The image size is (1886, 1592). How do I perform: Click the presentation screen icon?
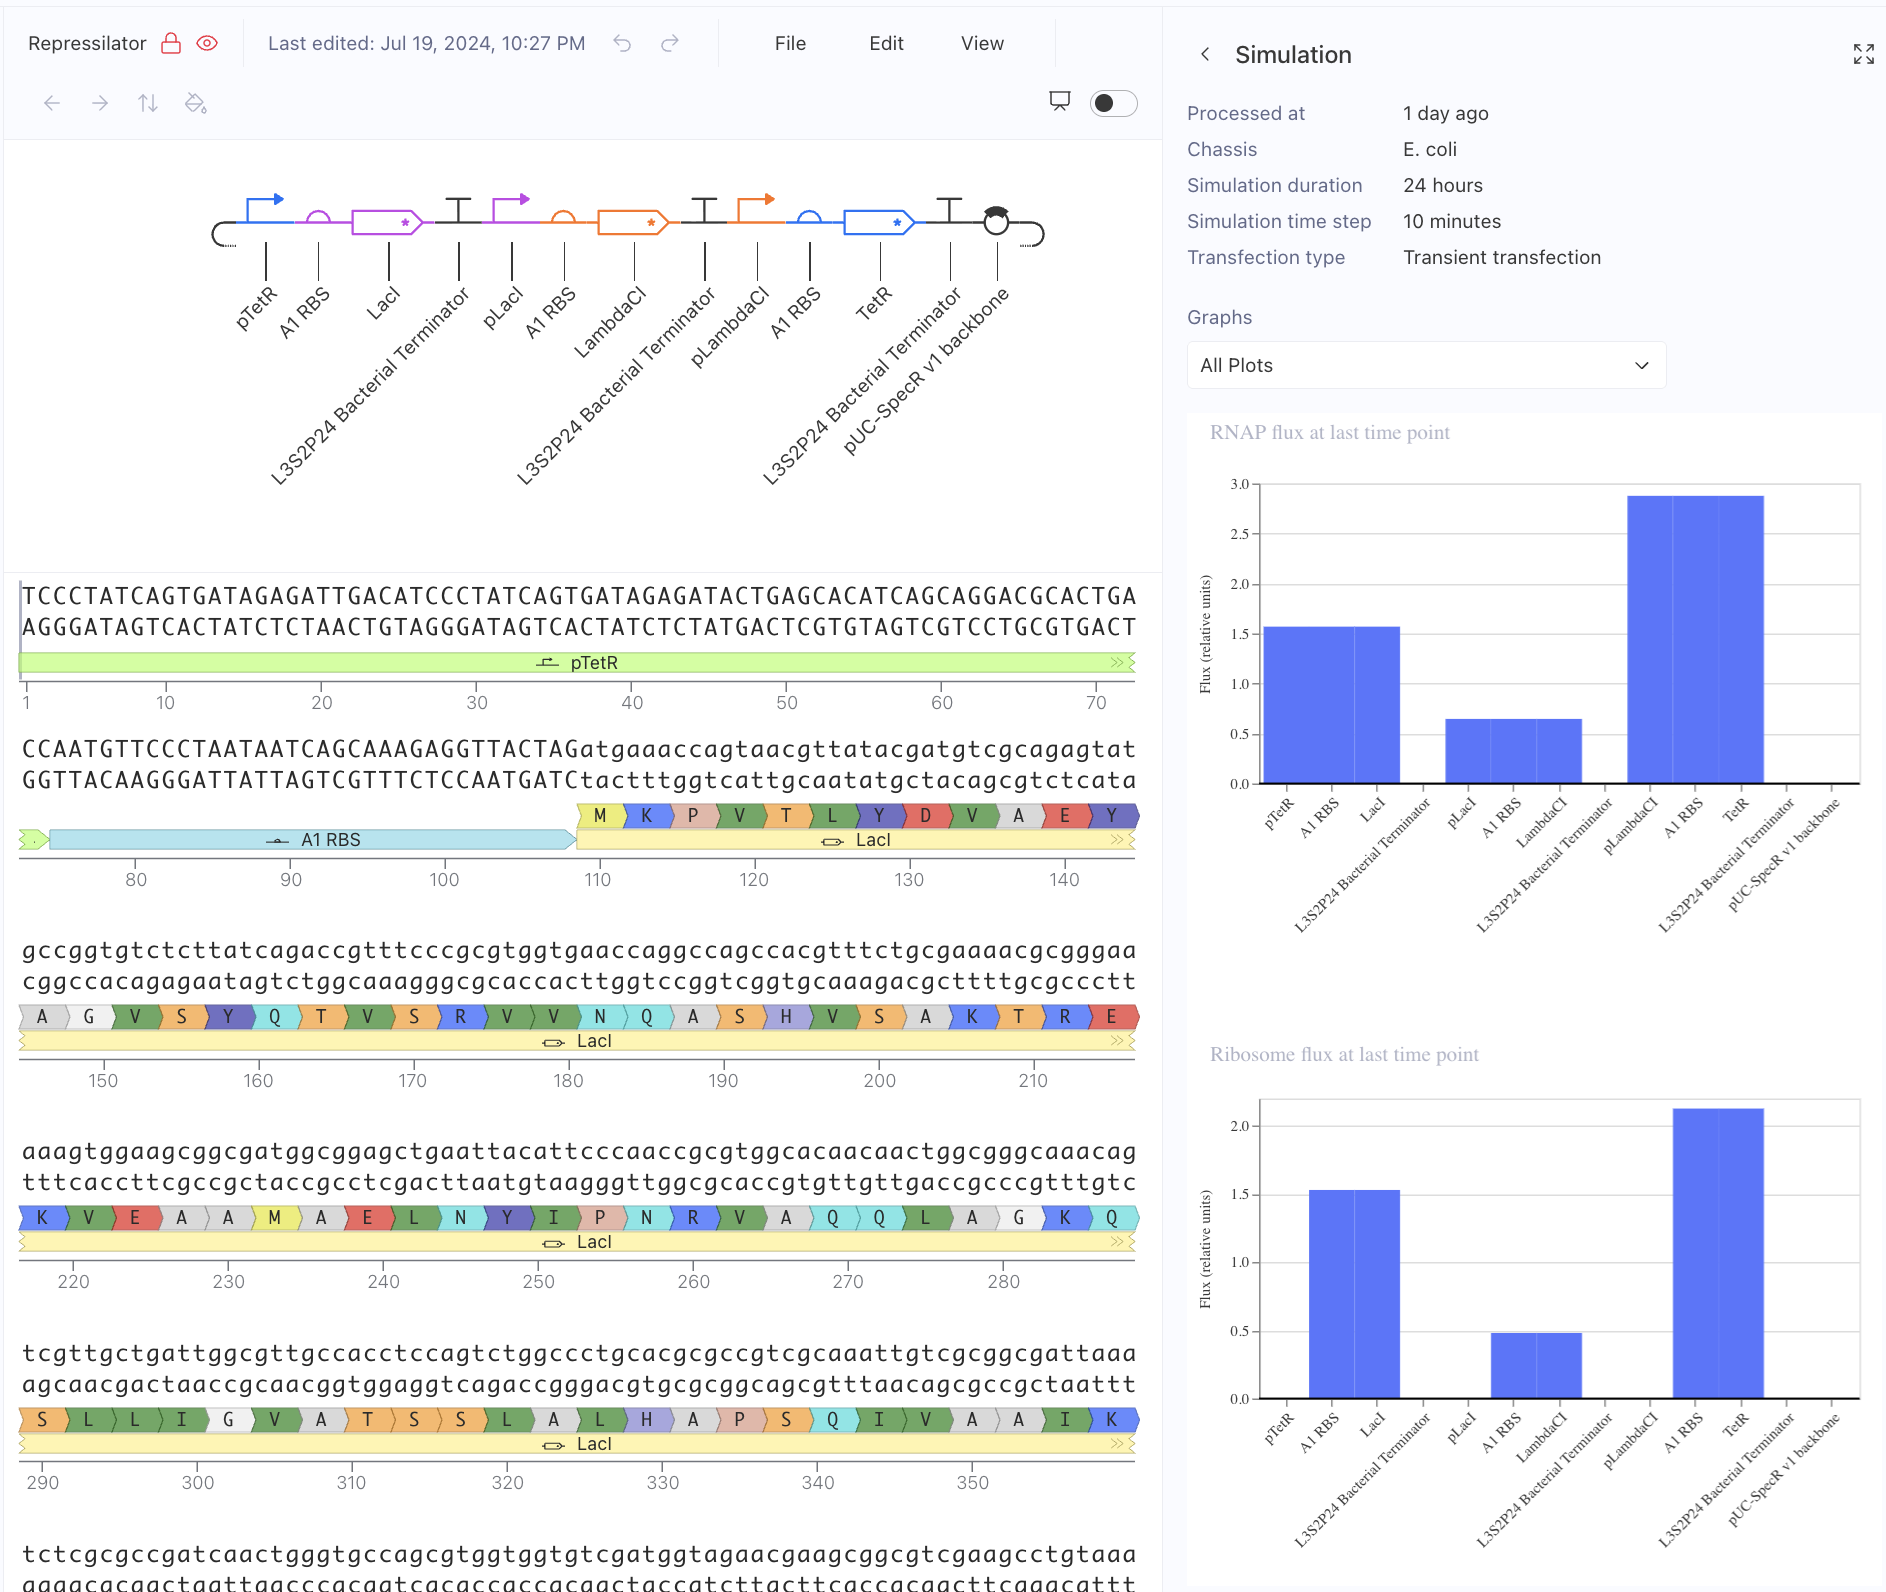click(1059, 101)
